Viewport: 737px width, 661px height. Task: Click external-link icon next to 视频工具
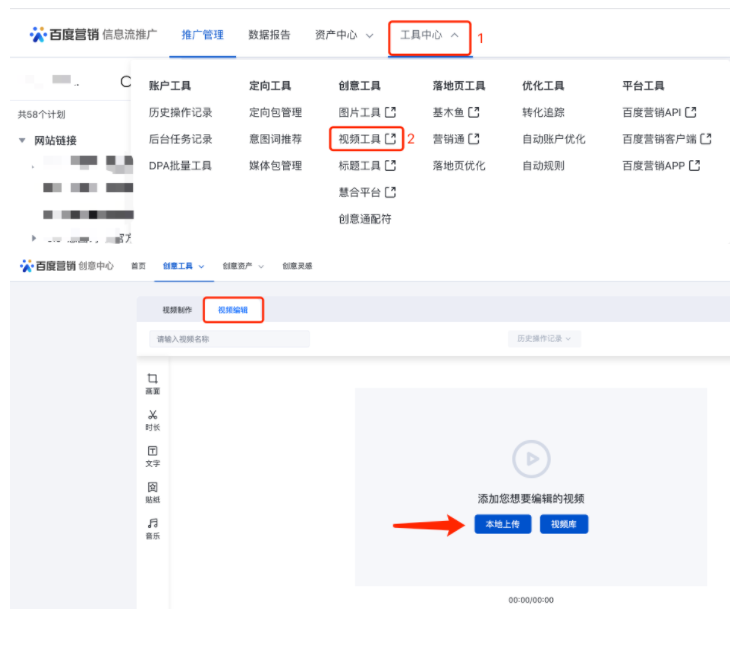(391, 139)
